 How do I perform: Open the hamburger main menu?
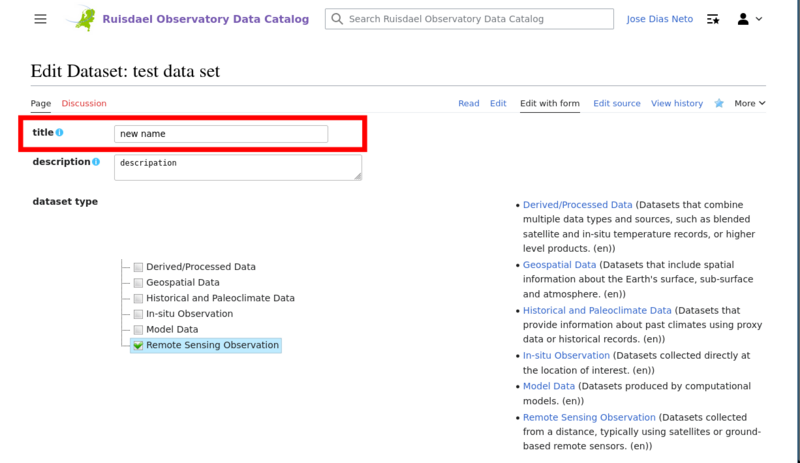(40, 19)
